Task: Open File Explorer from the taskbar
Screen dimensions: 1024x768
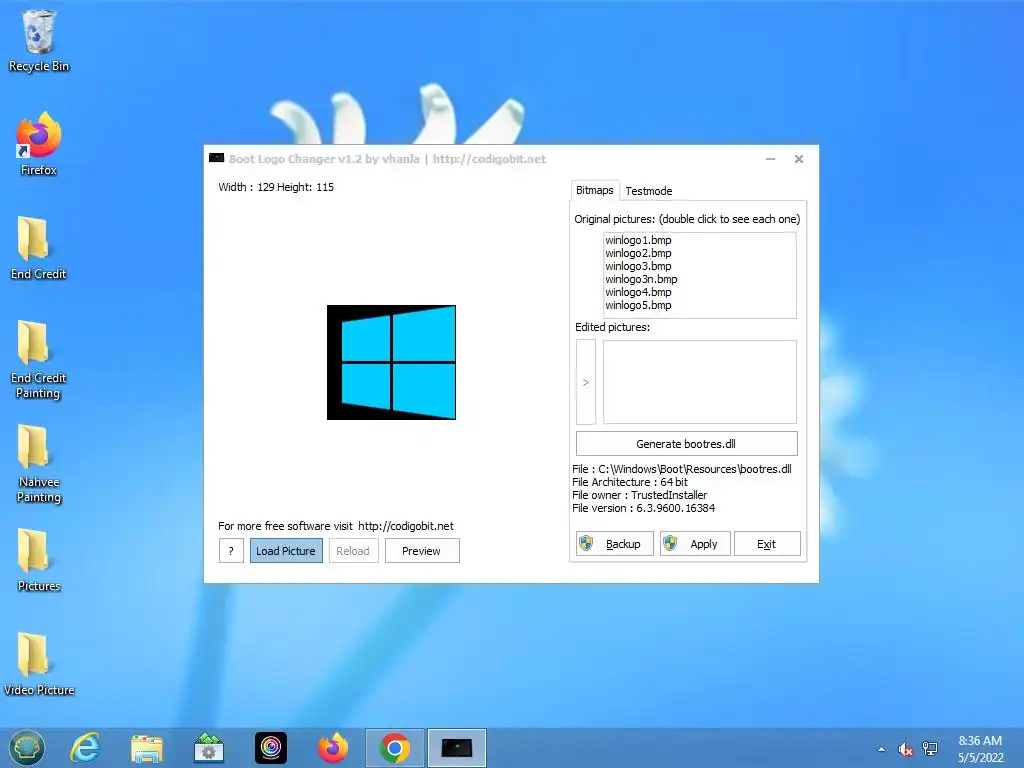Action: [x=146, y=748]
